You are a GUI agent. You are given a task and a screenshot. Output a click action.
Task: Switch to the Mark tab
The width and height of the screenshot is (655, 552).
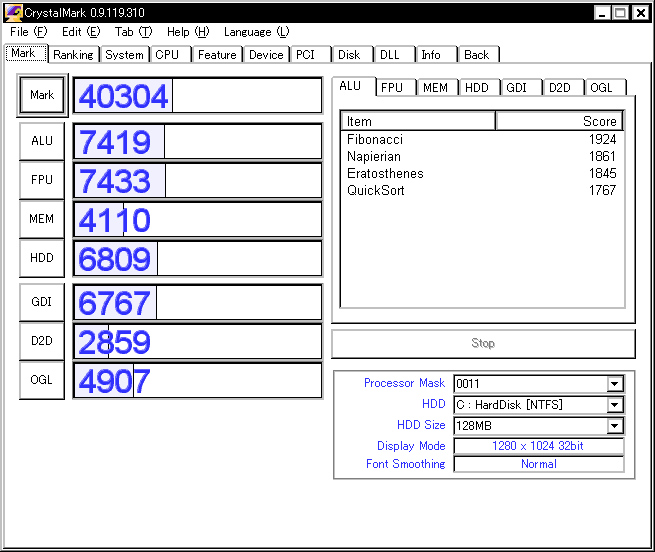point(26,53)
